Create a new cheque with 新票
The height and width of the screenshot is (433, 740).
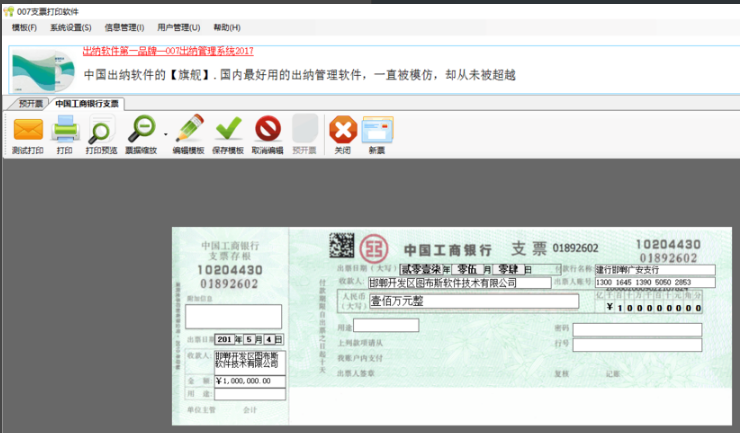(x=378, y=129)
